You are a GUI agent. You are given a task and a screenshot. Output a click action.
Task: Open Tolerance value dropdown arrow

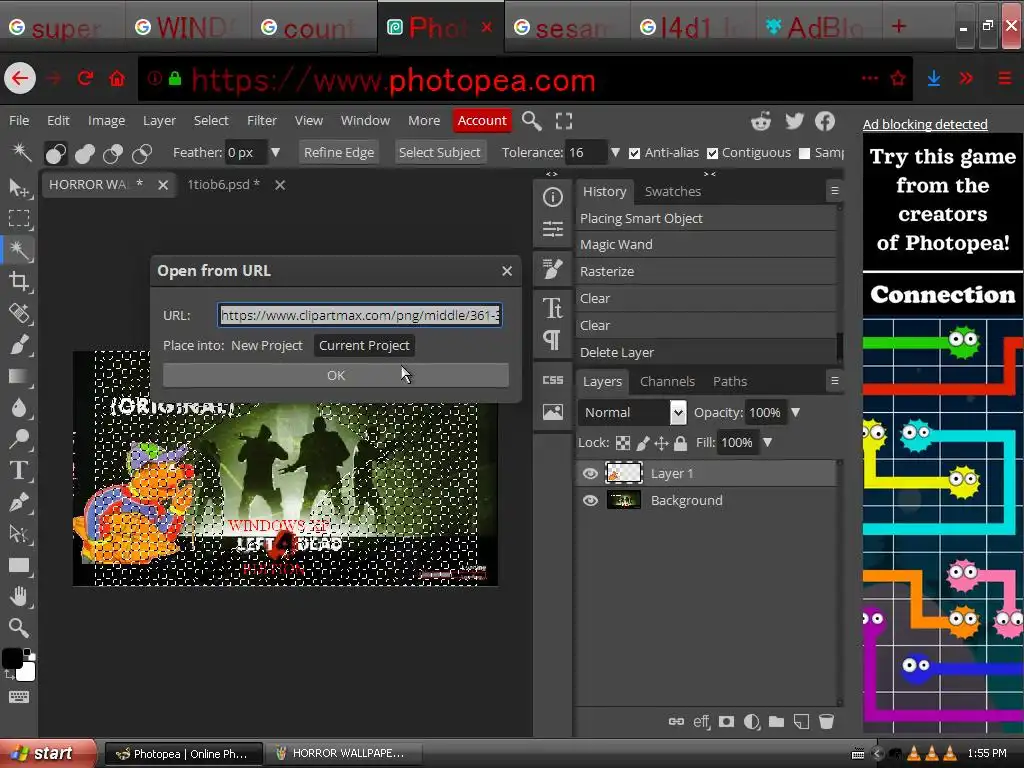point(615,152)
